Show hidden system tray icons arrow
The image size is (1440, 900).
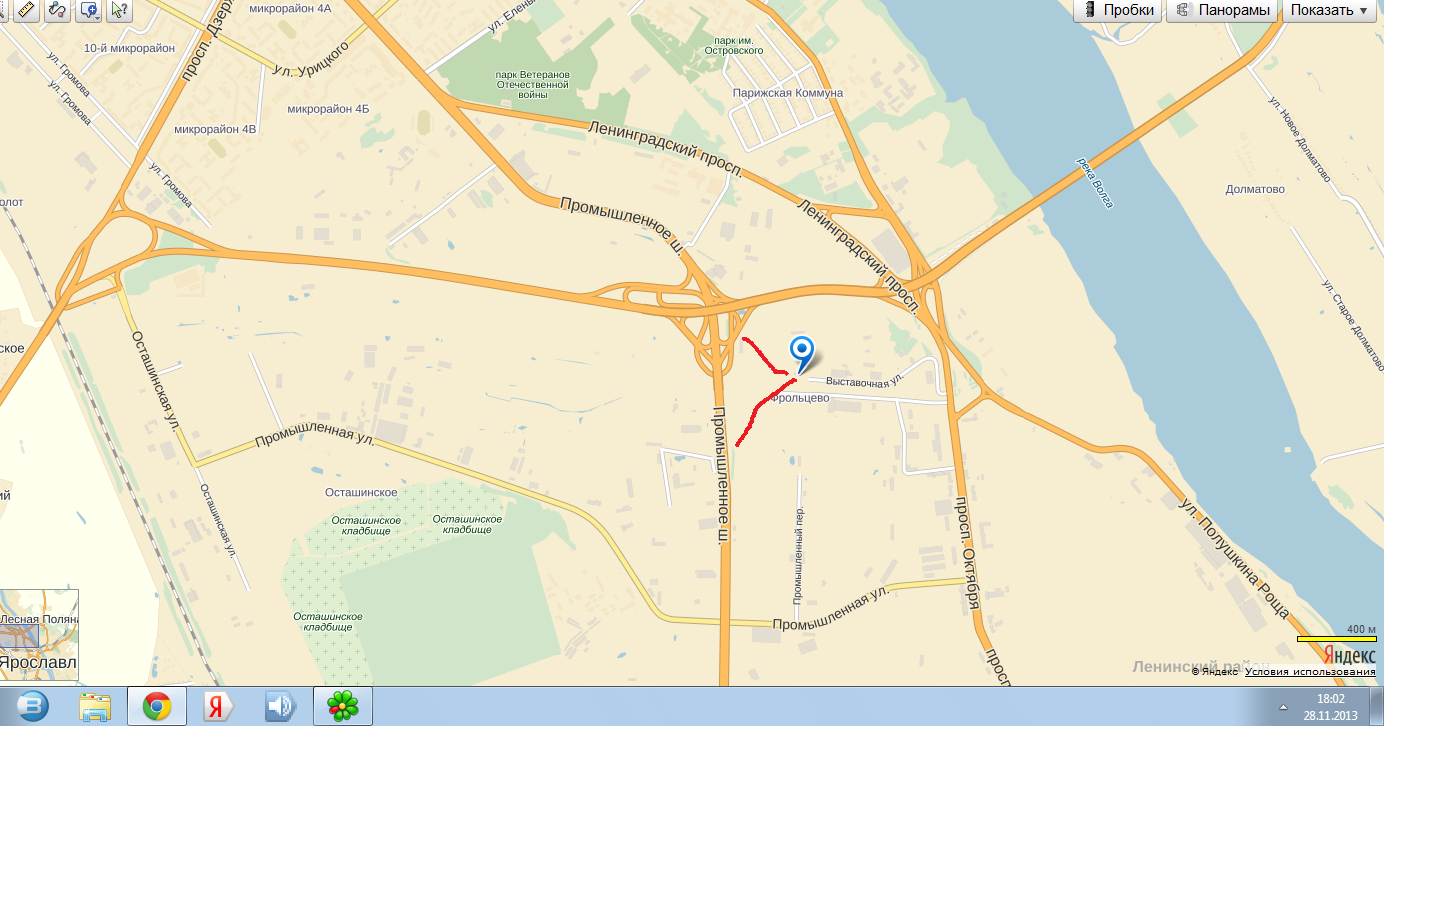pyautogui.click(x=1283, y=707)
